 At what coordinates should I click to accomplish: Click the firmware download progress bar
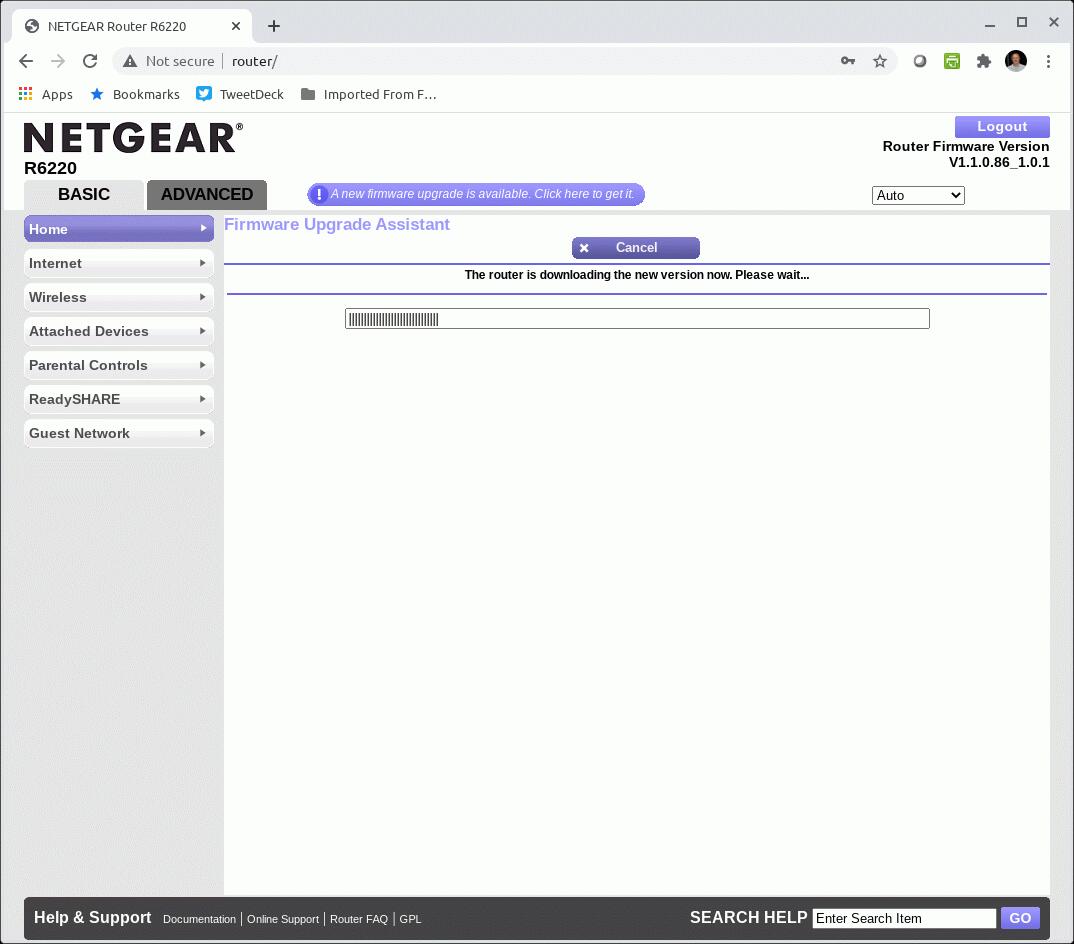637,319
